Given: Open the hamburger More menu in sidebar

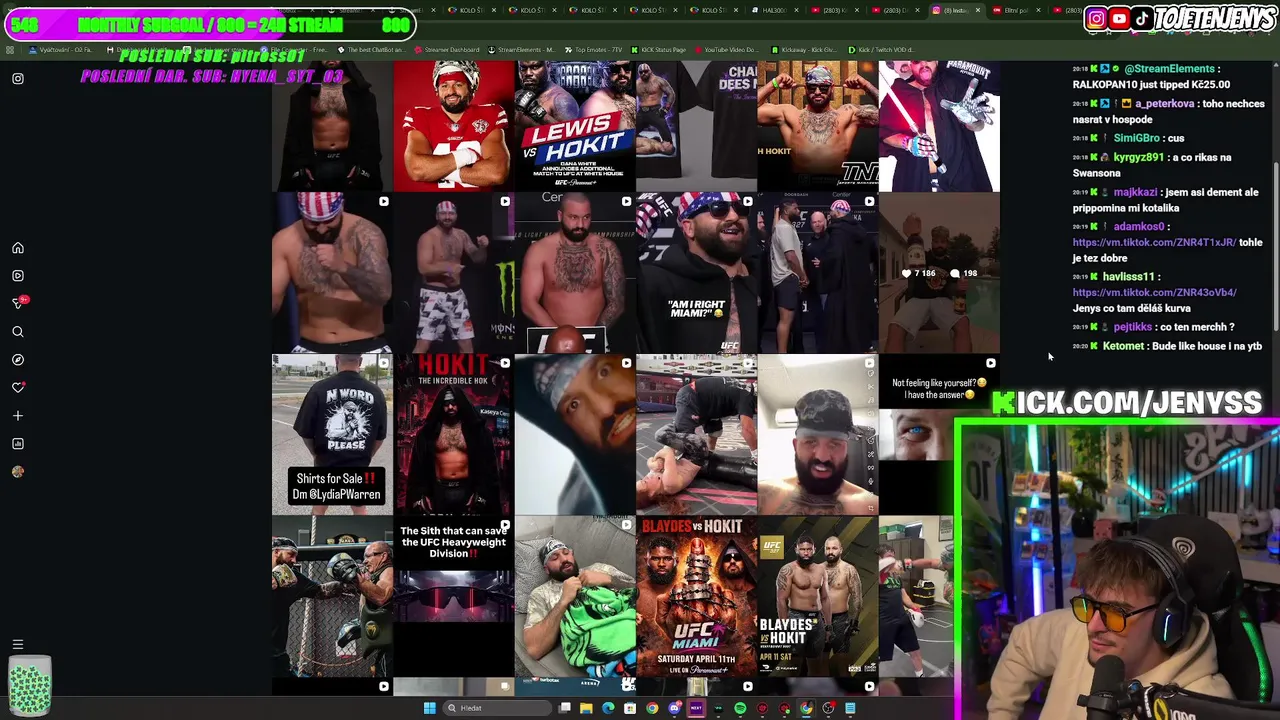Looking at the screenshot, I should [17, 645].
